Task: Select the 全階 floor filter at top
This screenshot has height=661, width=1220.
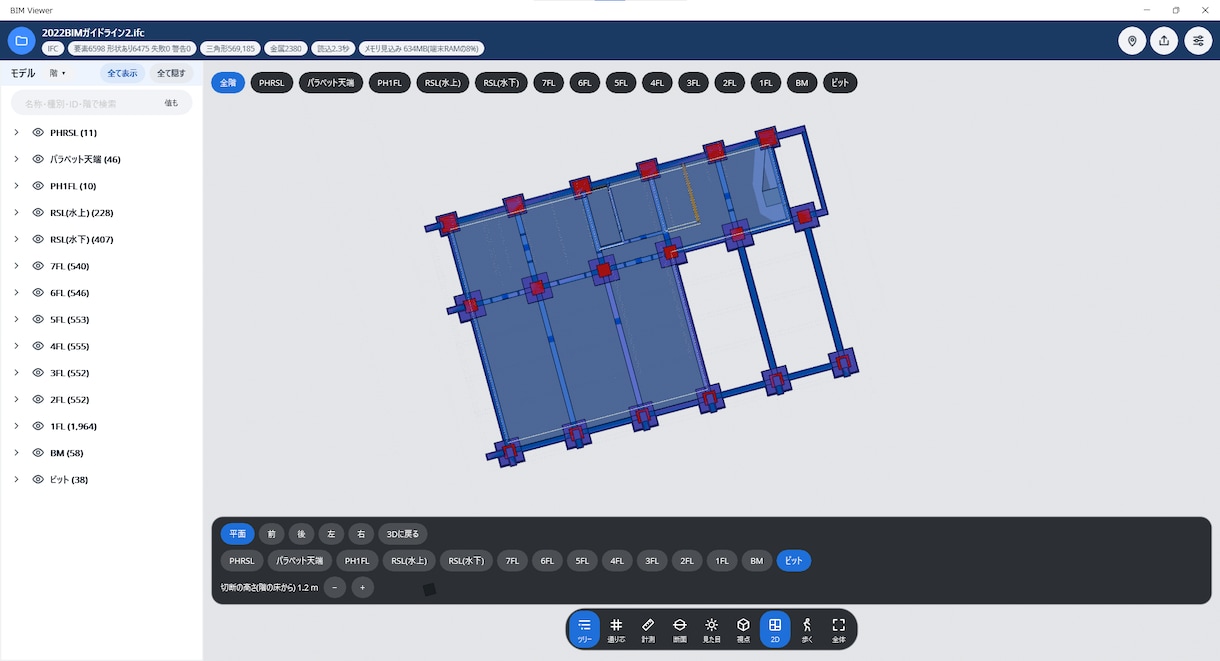Action: coord(228,83)
